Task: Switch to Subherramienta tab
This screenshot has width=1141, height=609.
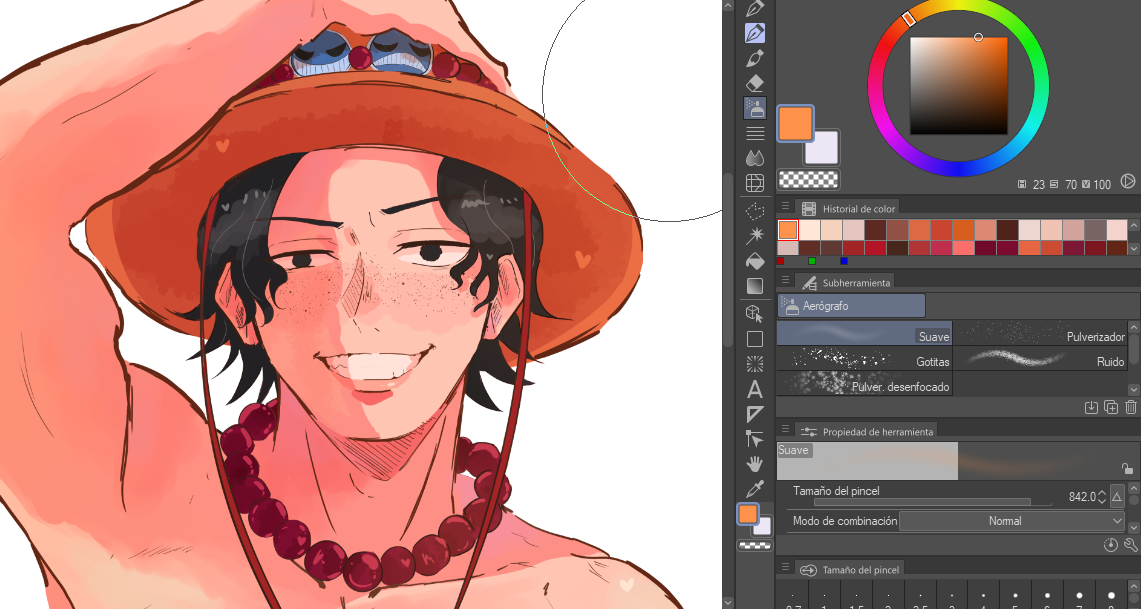Action: (x=844, y=282)
